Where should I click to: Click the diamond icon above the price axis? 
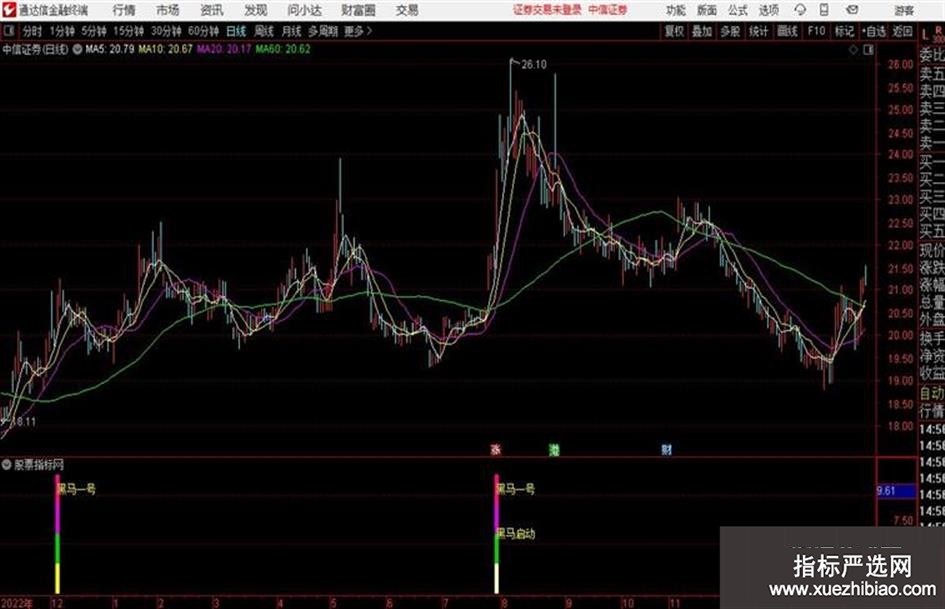pos(853,50)
